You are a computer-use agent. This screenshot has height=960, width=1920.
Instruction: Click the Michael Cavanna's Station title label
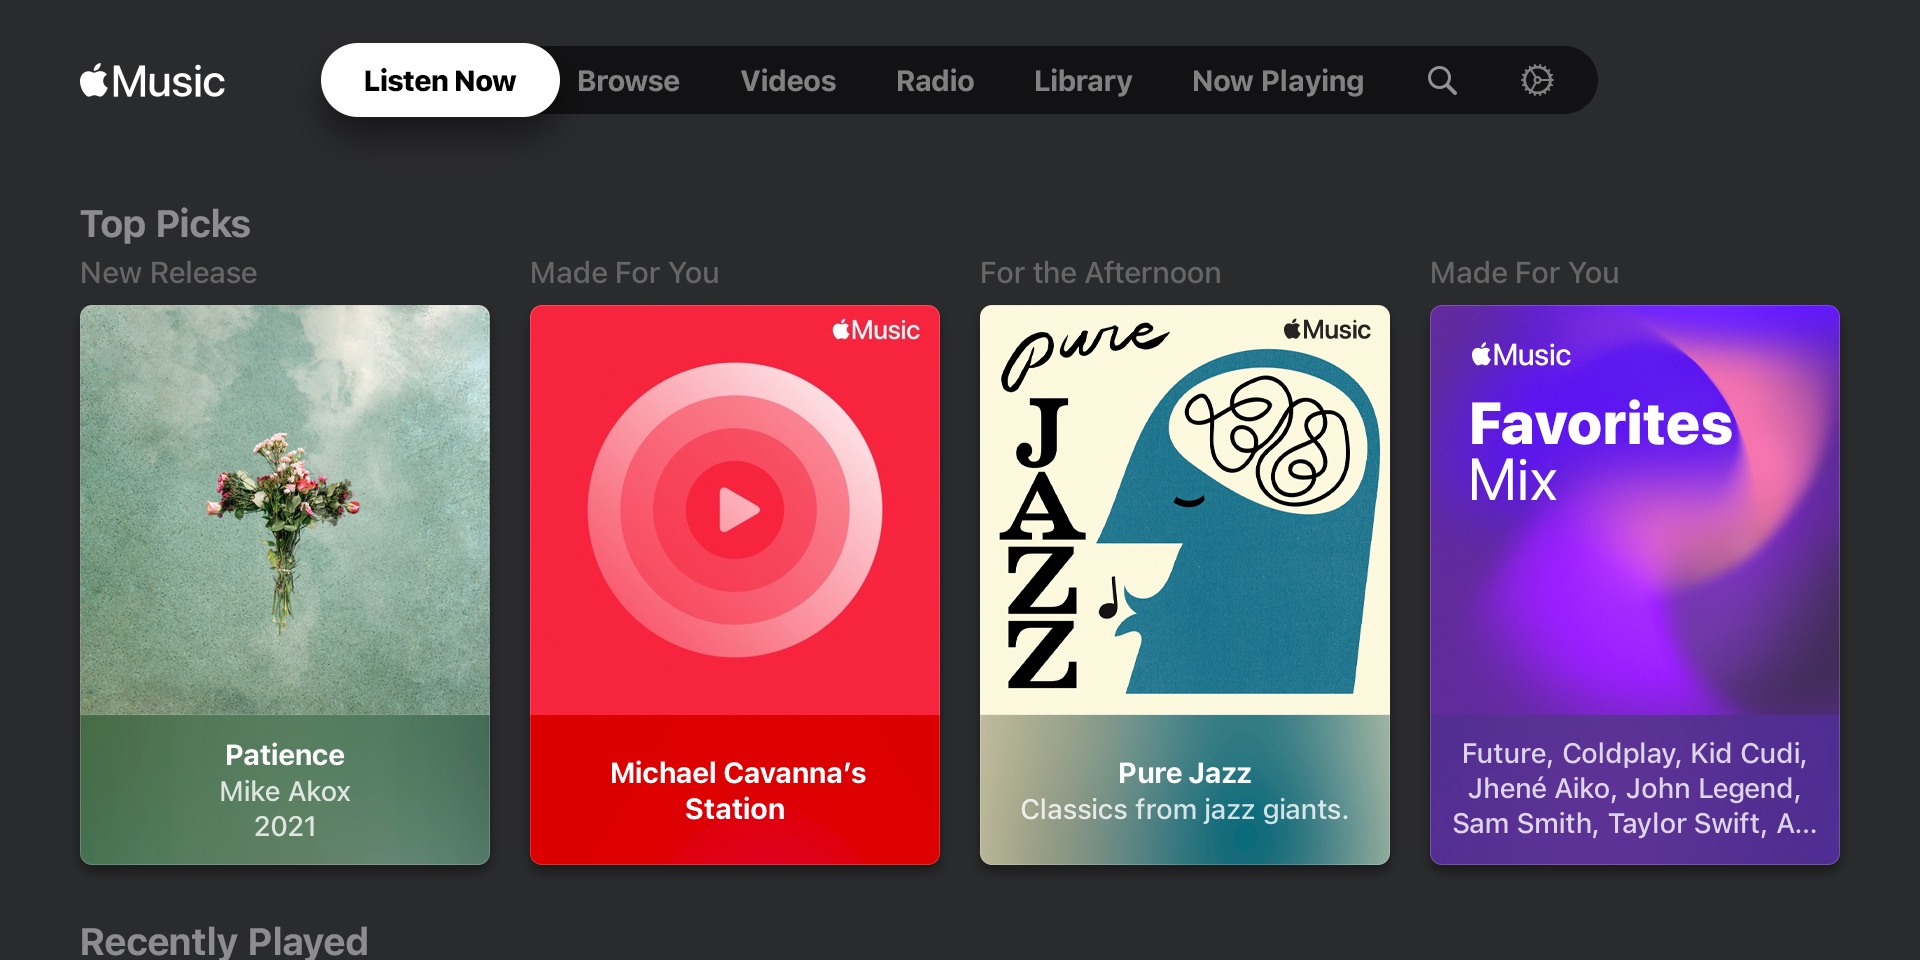click(736, 790)
